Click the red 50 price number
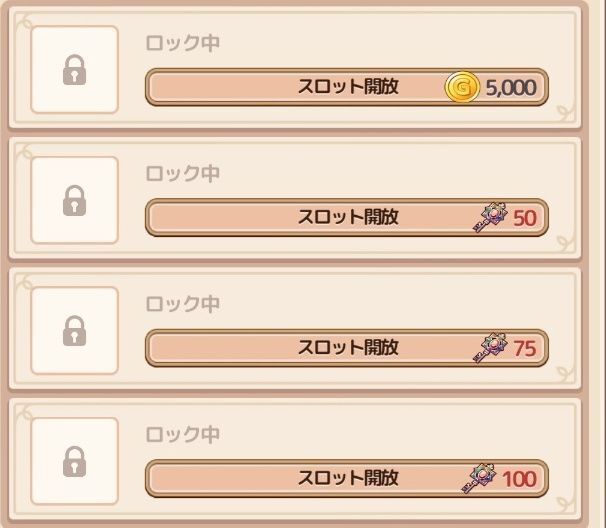The height and width of the screenshot is (528, 606). pyautogui.click(x=525, y=218)
